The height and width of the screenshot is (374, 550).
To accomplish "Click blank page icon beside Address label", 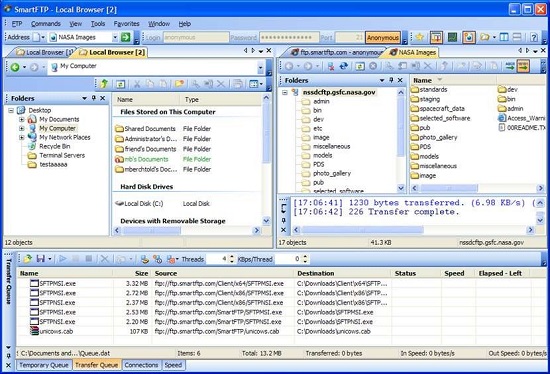I will coord(36,37).
